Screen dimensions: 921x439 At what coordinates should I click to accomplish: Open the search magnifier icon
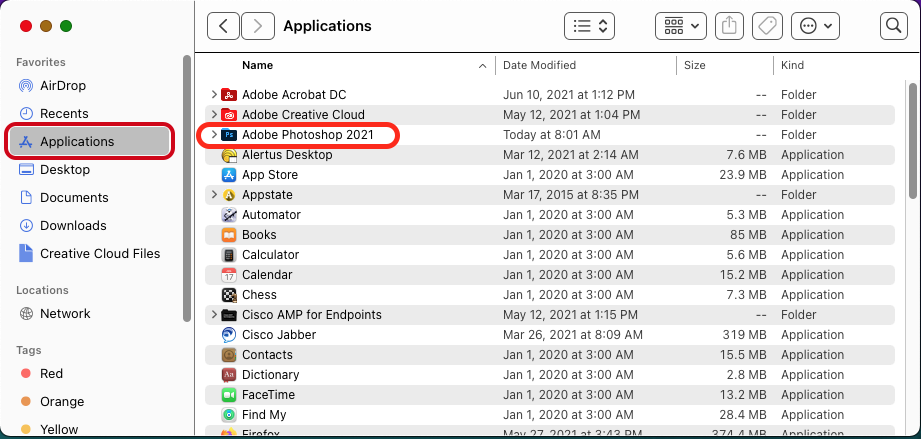(x=893, y=26)
